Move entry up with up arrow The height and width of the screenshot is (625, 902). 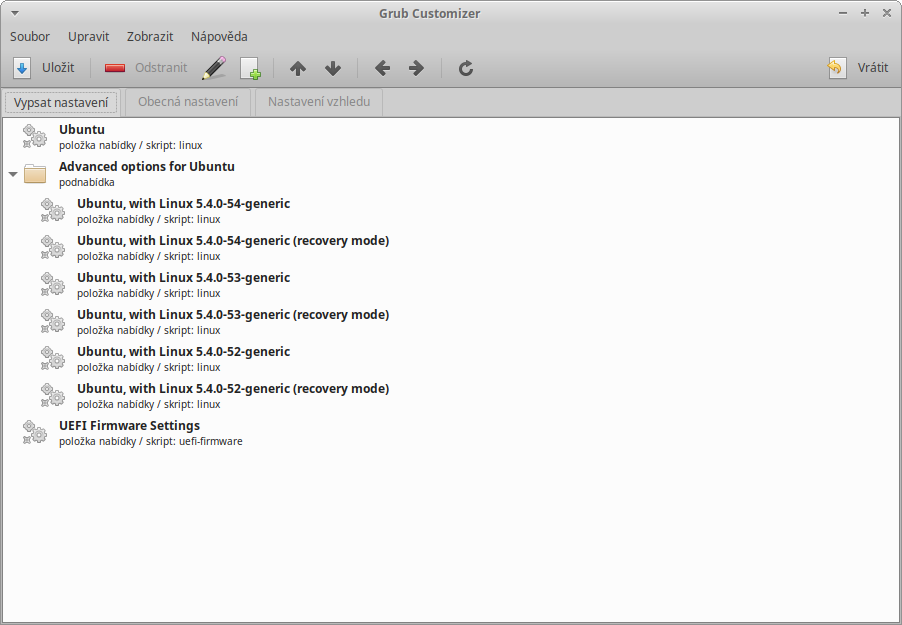(297, 68)
